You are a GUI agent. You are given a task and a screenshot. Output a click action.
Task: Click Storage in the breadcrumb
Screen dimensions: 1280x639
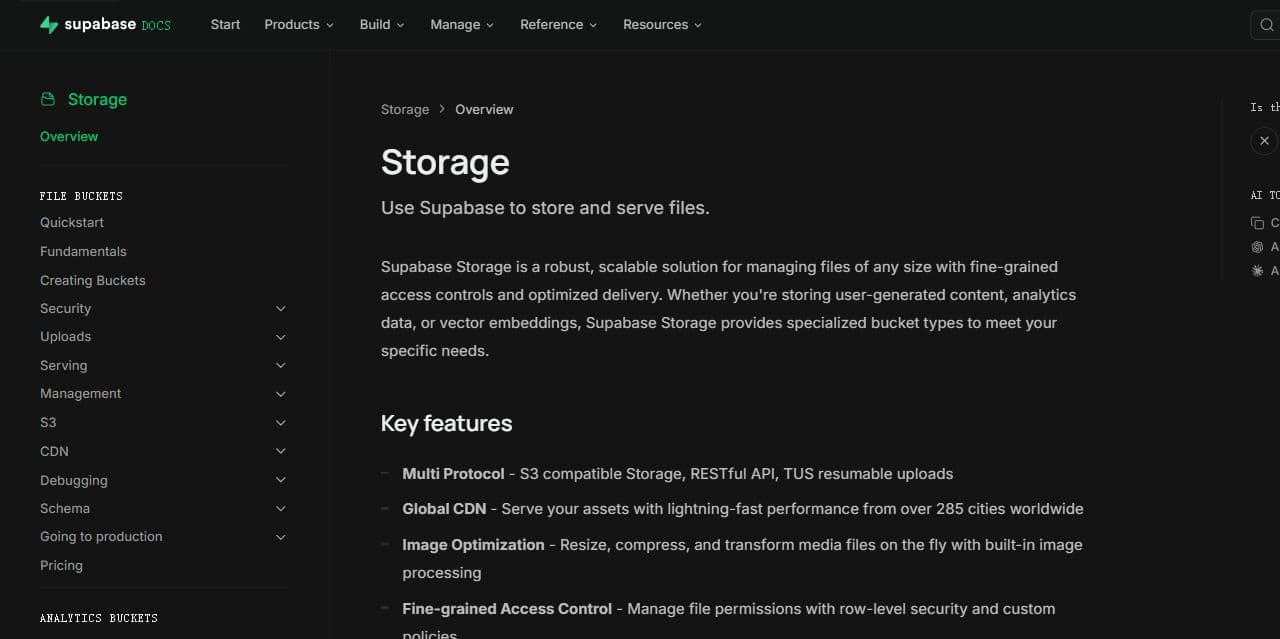click(x=405, y=109)
